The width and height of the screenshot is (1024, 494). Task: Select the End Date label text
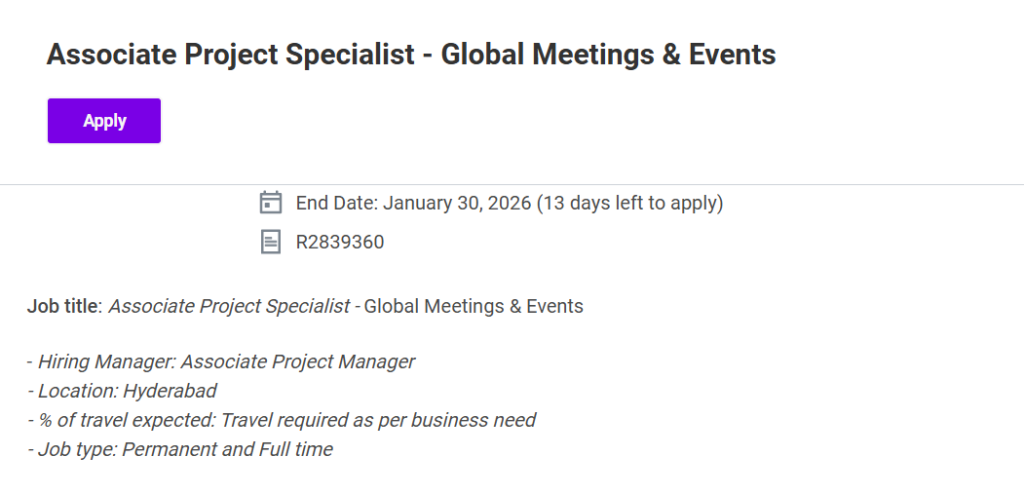click(x=336, y=203)
